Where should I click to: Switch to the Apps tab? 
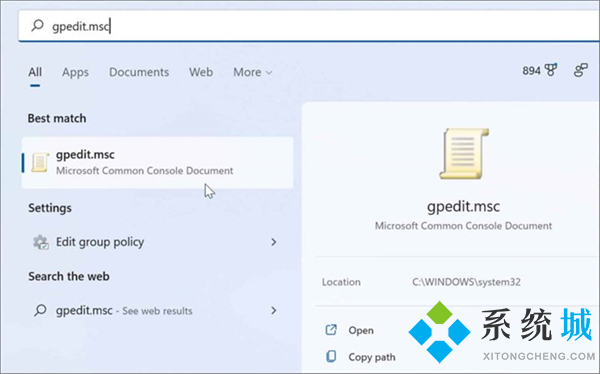click(75, 72)
